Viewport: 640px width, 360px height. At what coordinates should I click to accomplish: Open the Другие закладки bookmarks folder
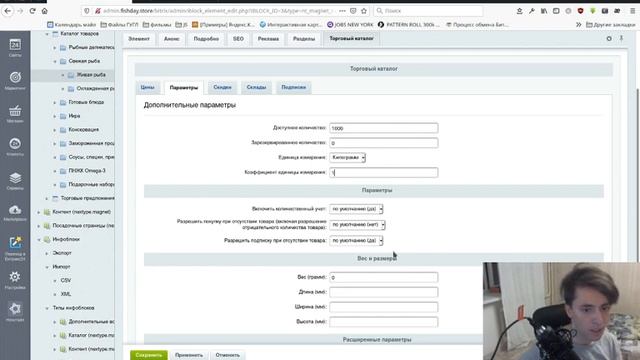[x=611, y=24]
